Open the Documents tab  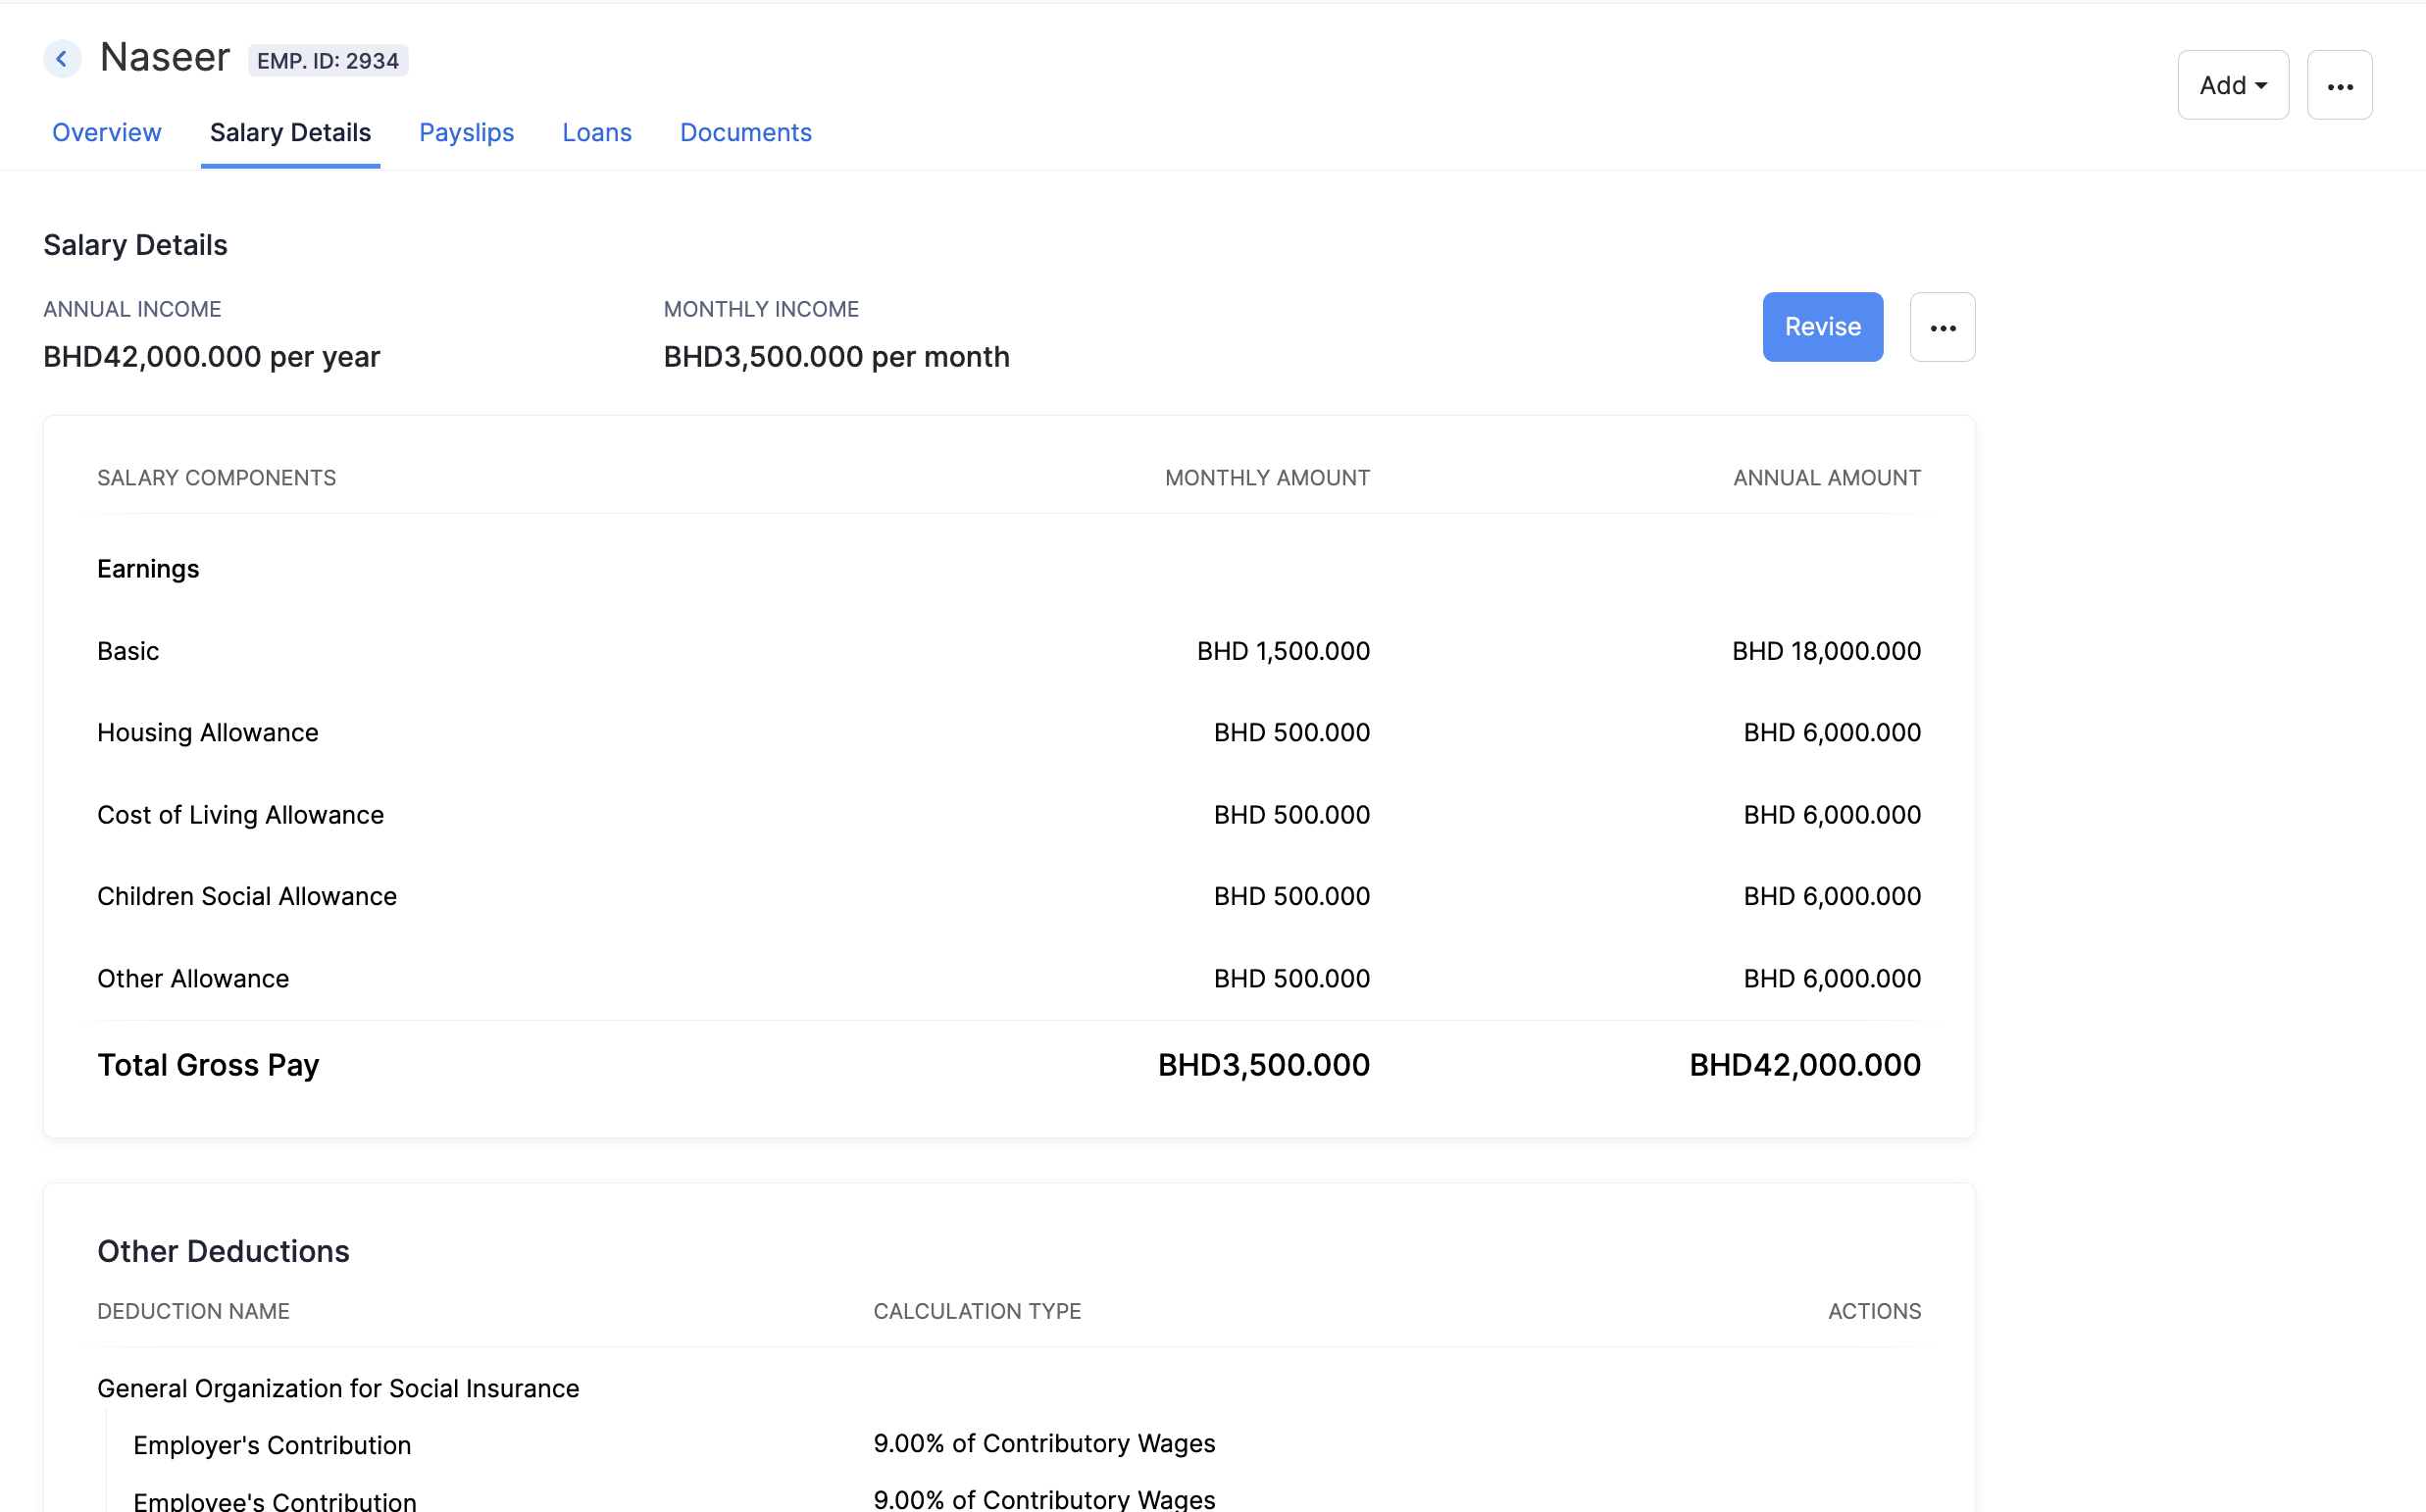click(x=745, y=133)
